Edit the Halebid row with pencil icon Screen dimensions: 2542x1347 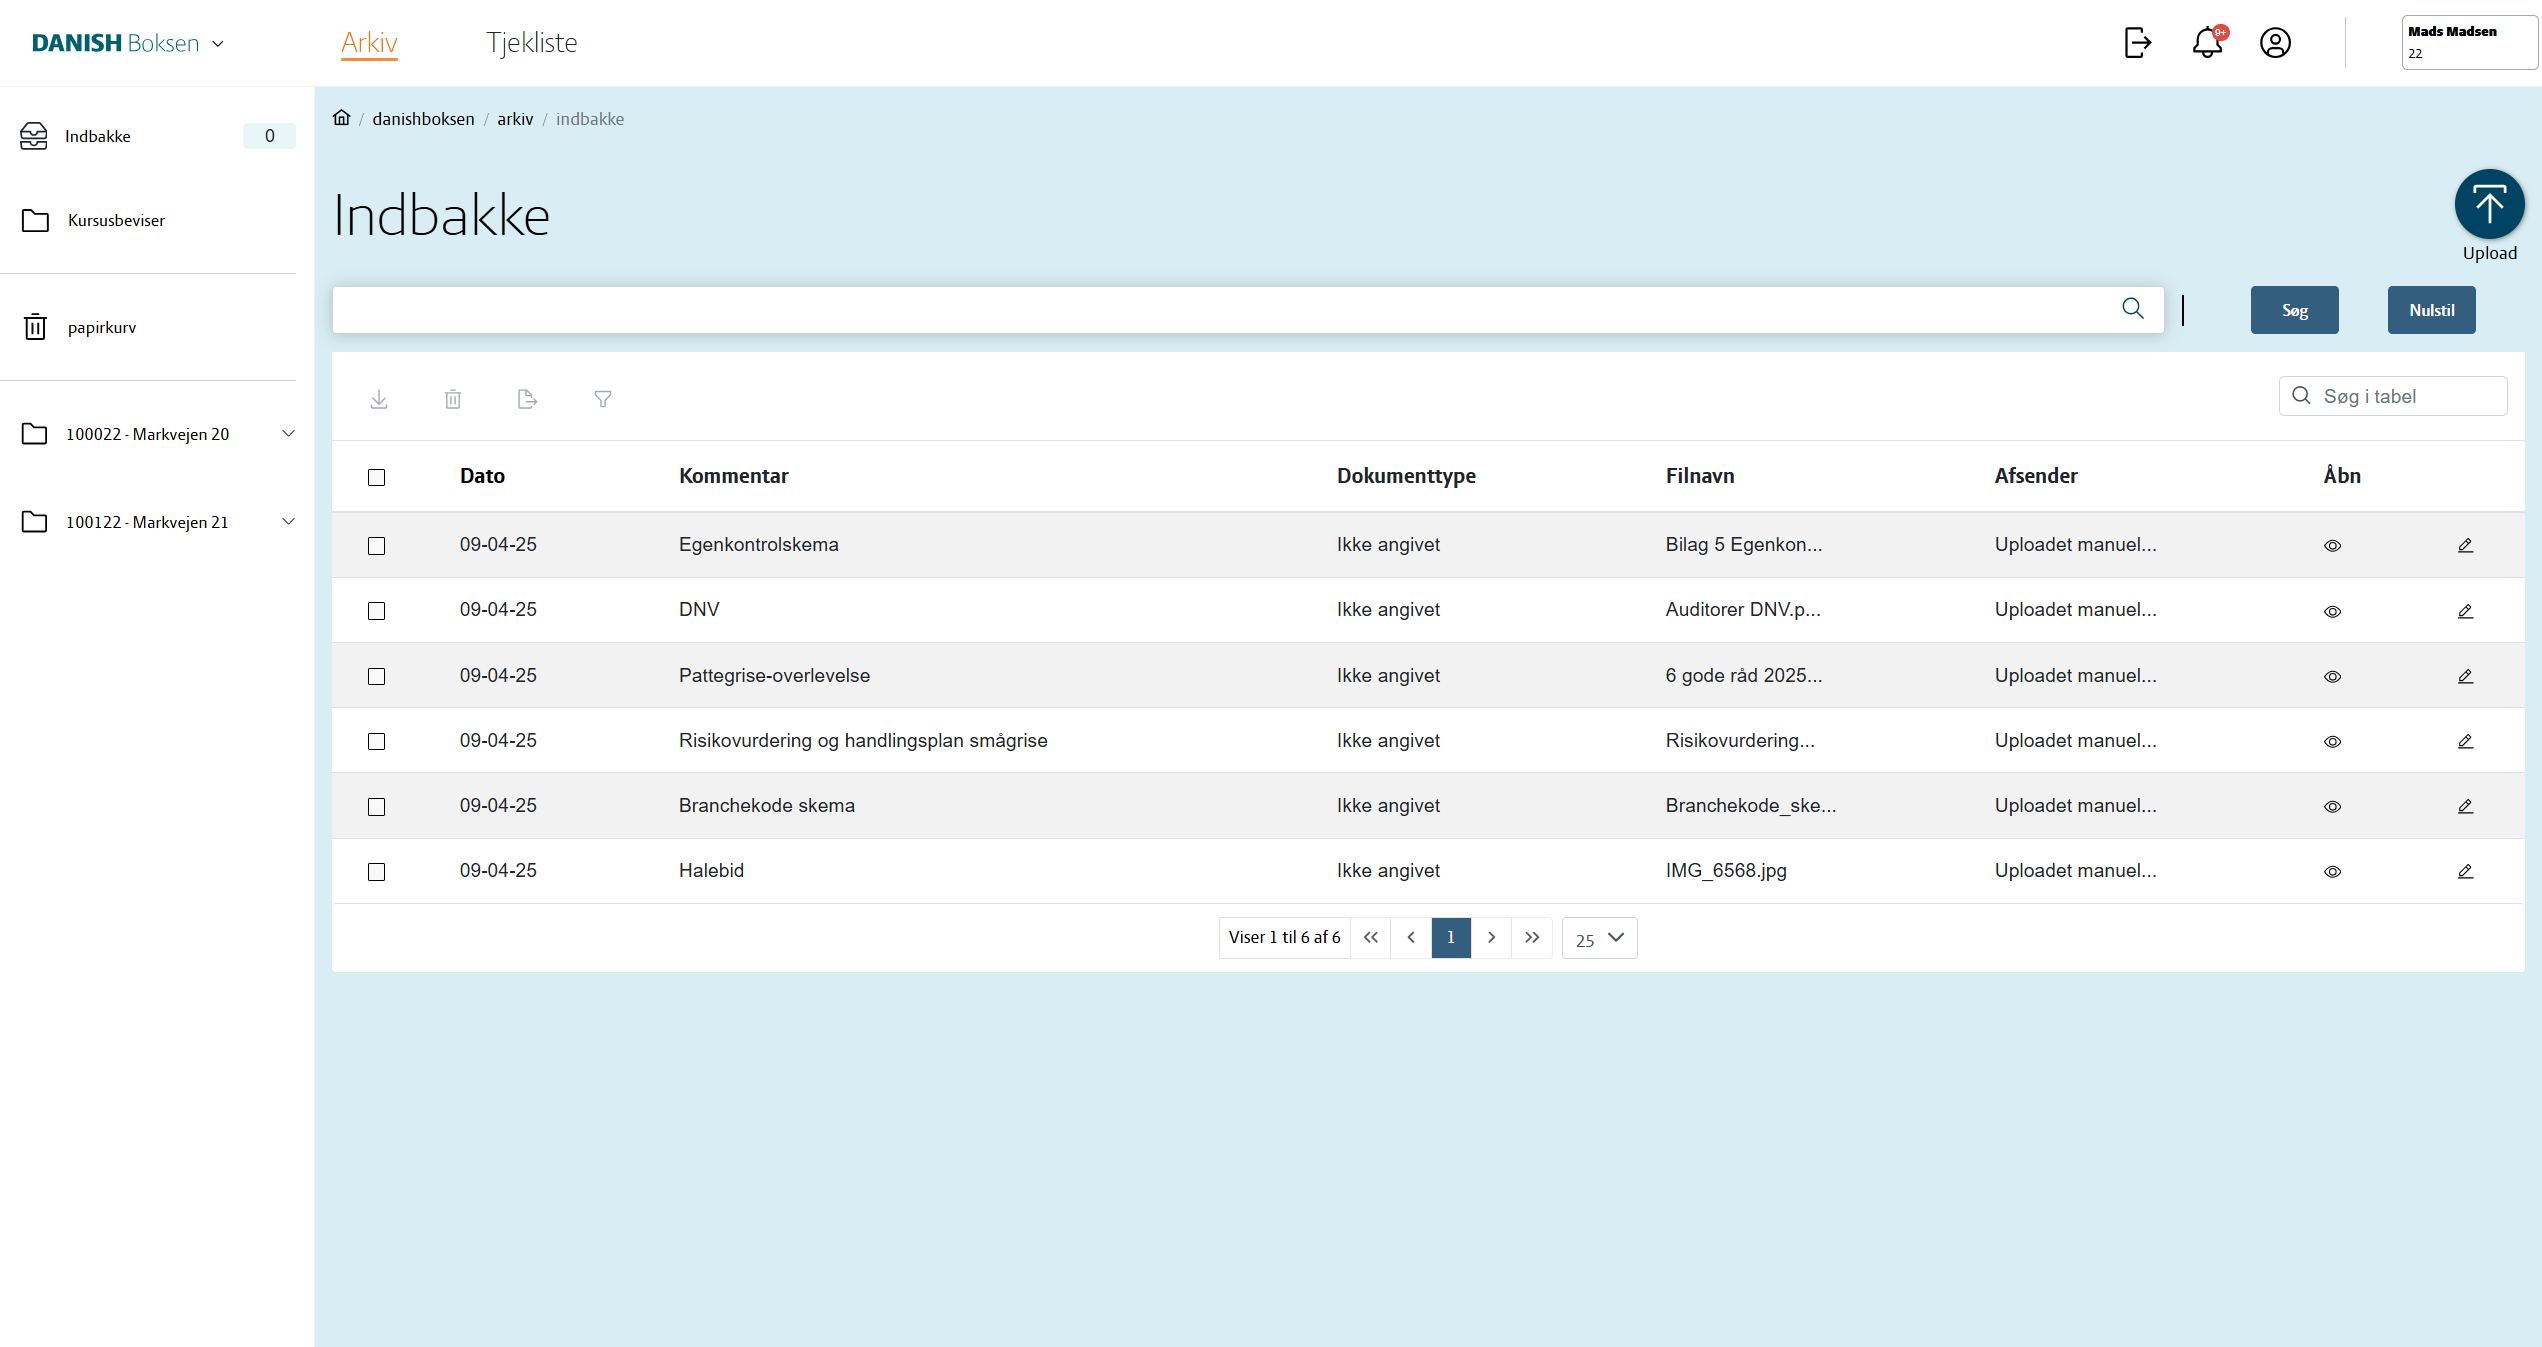click(2465, 871)
